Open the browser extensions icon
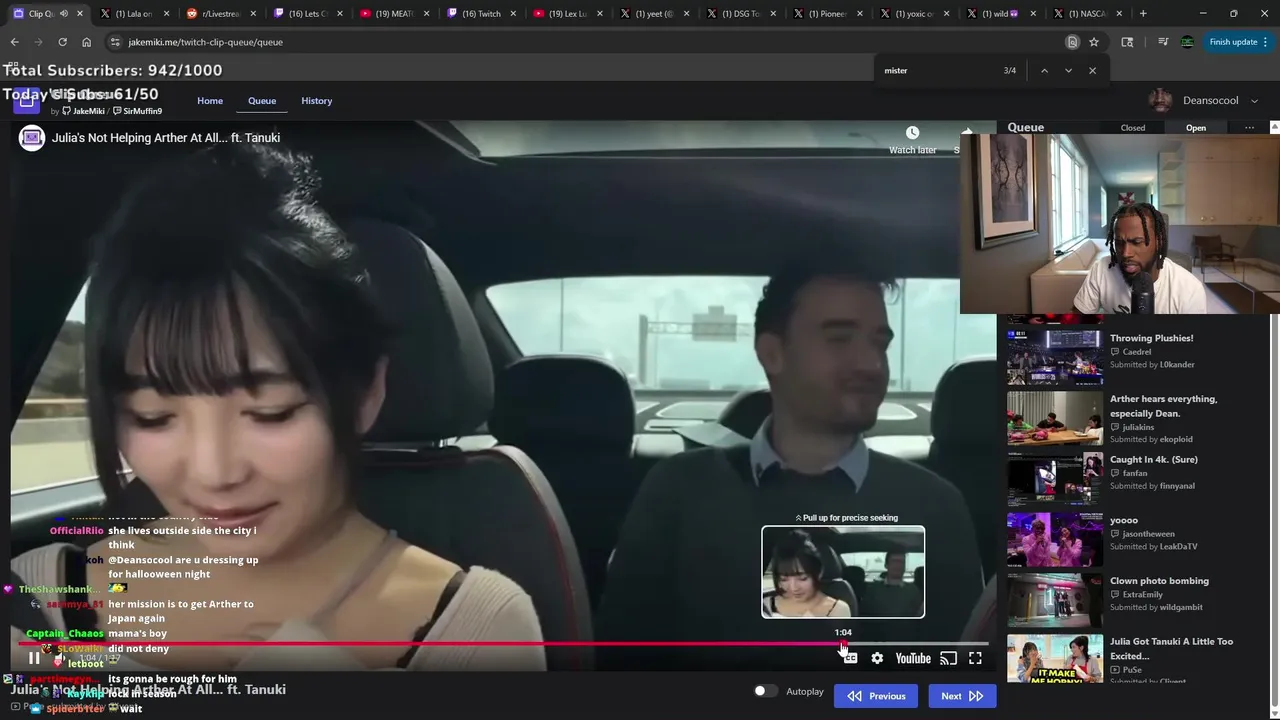 click(x=1127, y=42)
